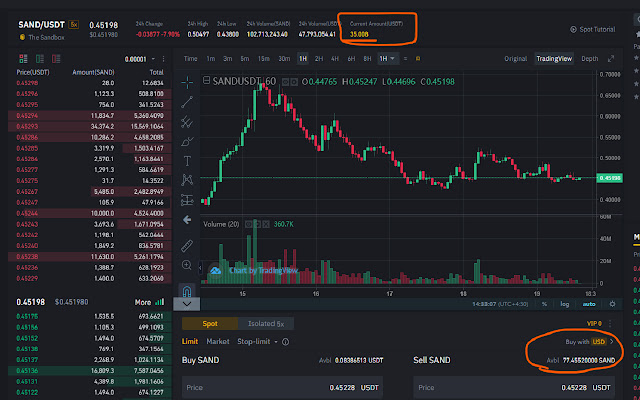
Task: Click Buy with USD link
Action: (x=589, y=342)
